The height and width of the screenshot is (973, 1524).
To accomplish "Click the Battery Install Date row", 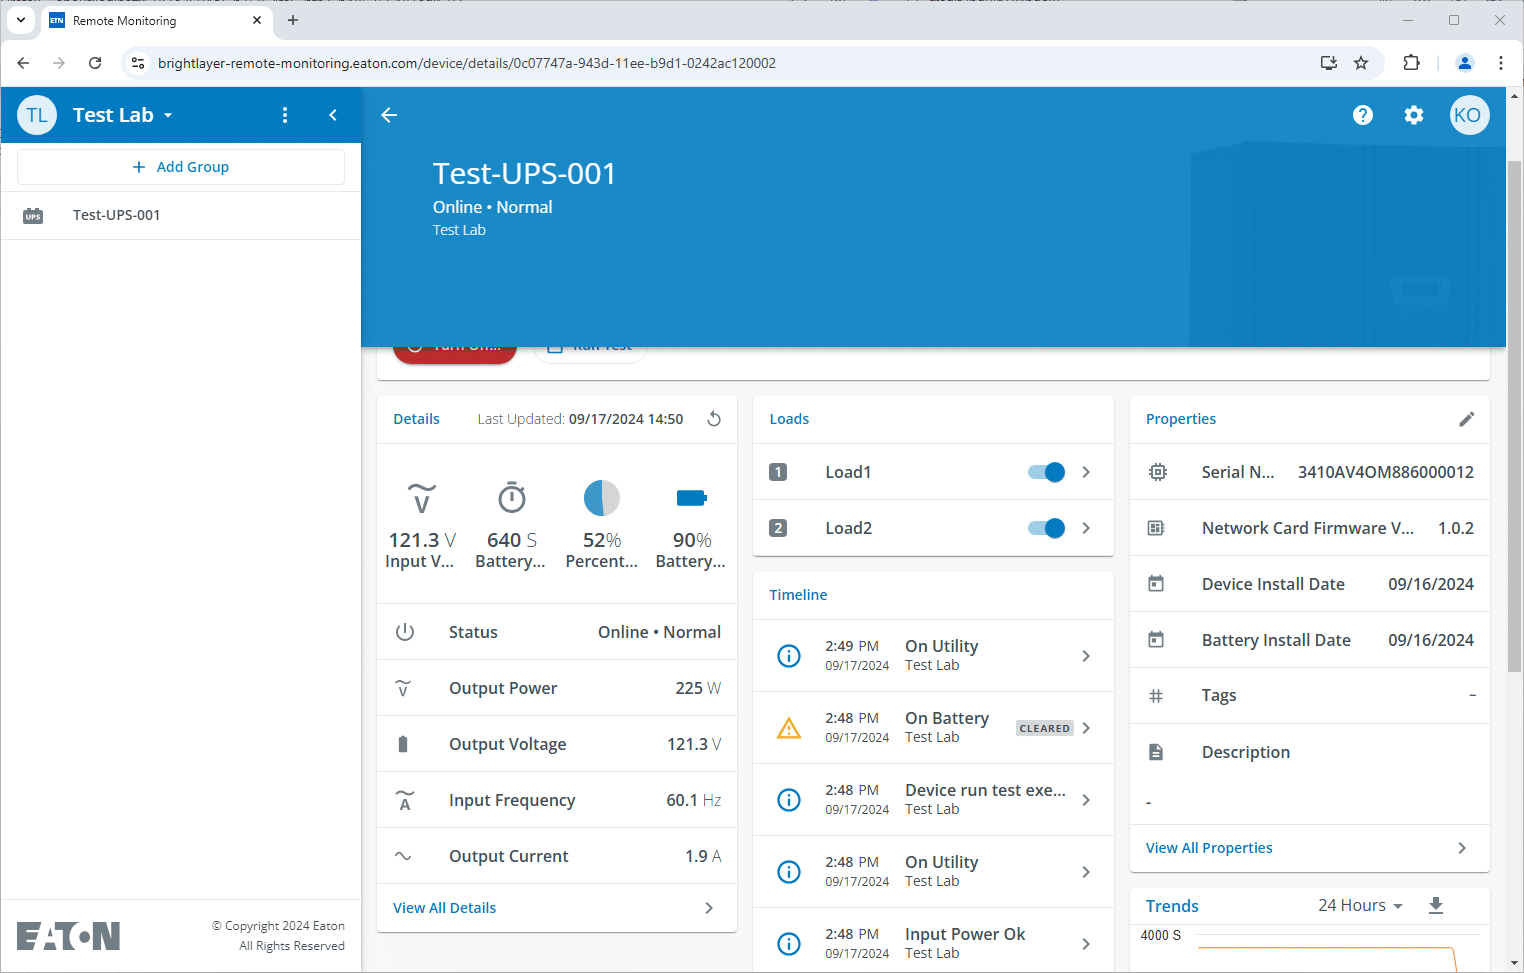I will 1310,640.
